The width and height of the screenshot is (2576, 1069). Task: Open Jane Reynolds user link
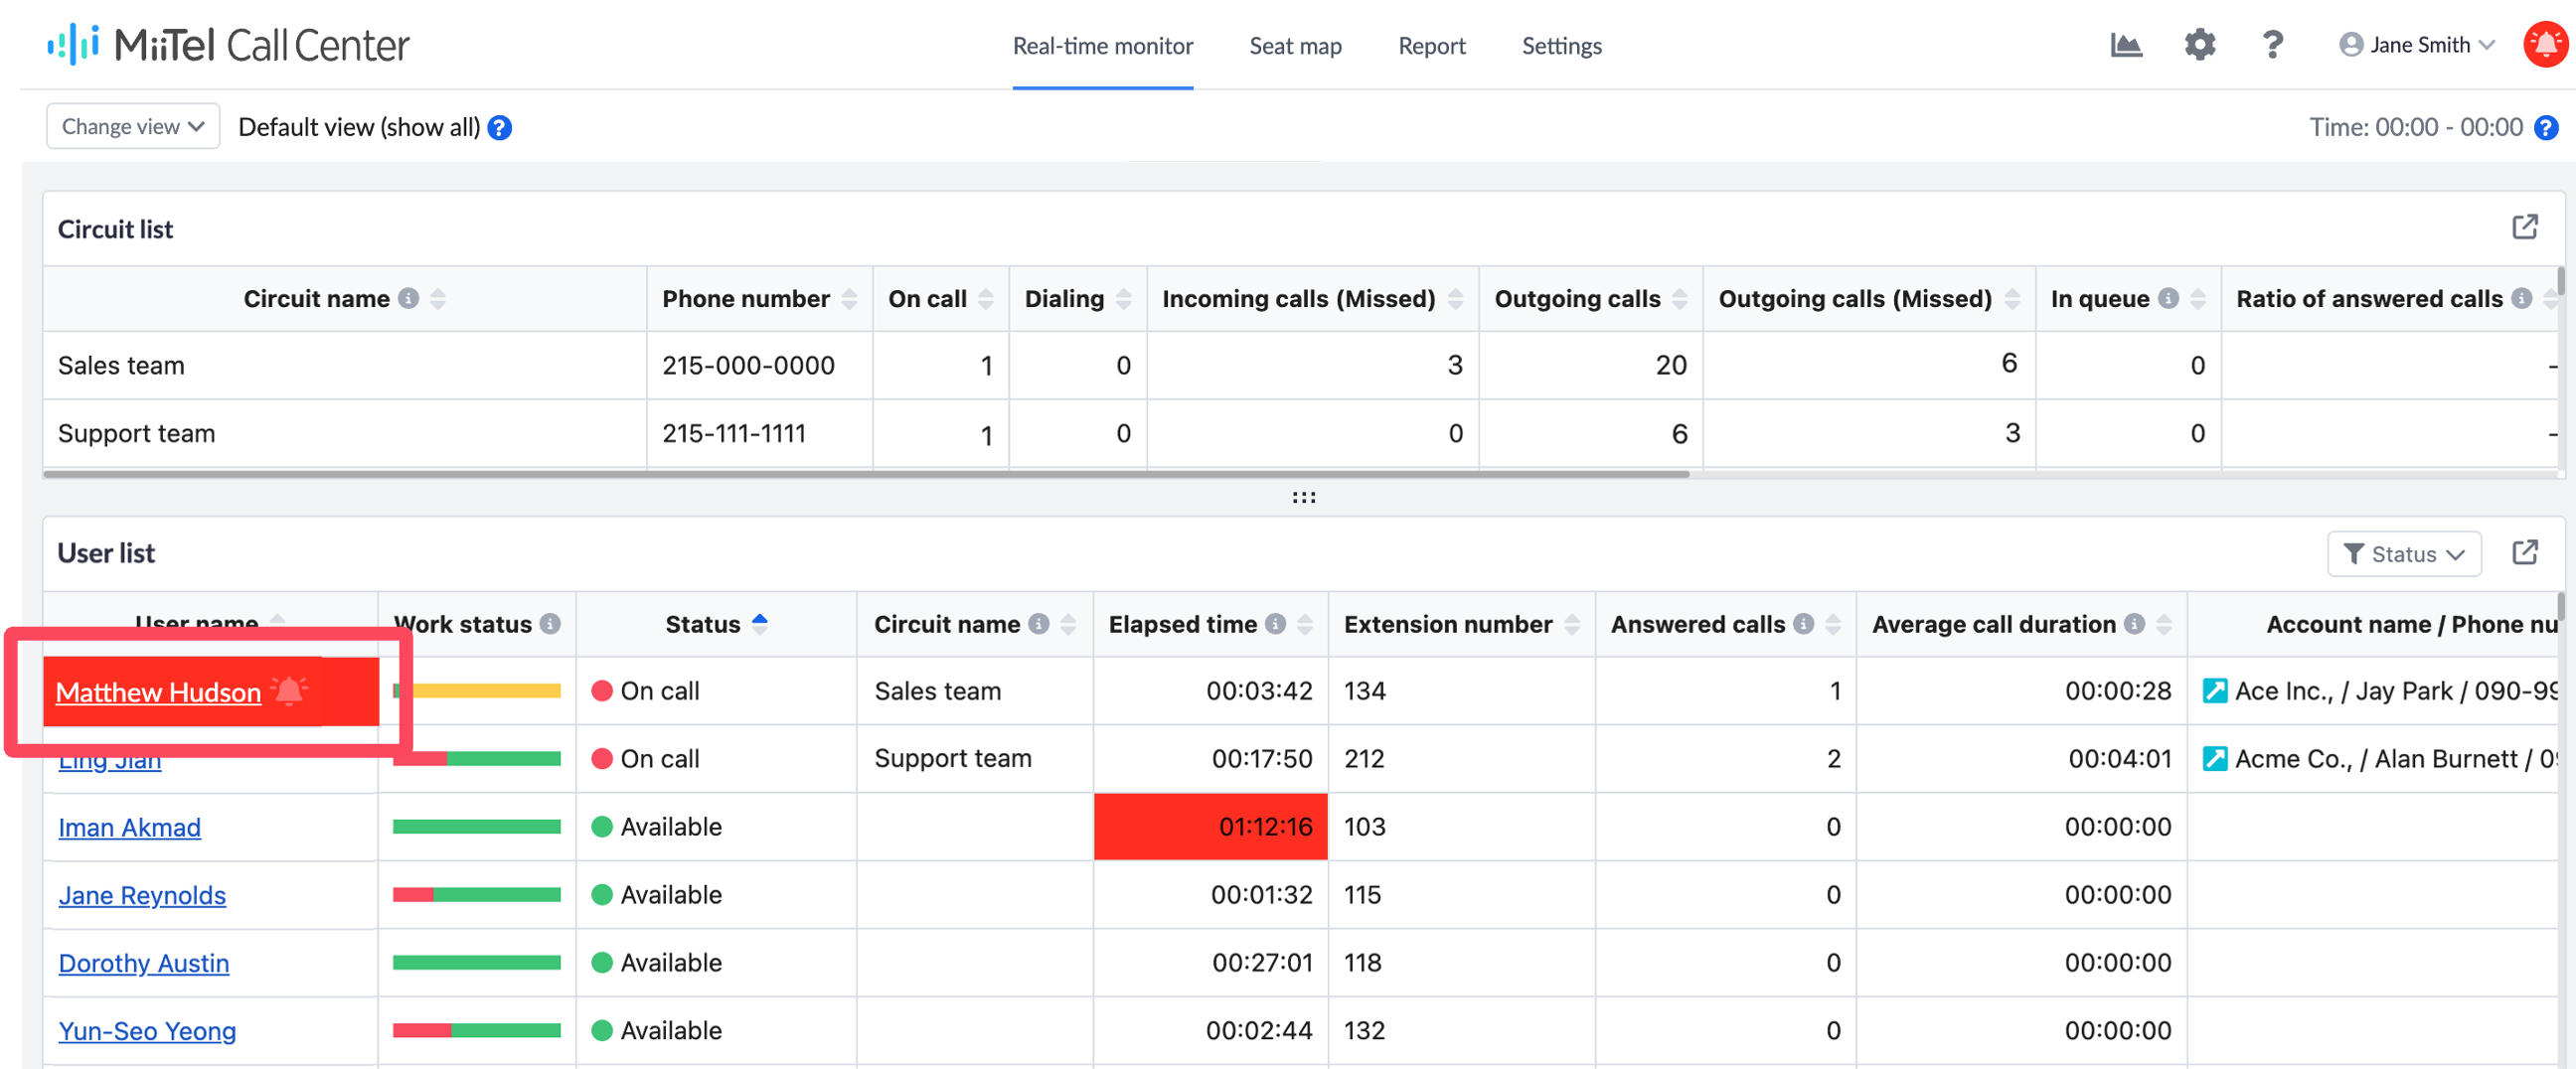coord(142,896)
